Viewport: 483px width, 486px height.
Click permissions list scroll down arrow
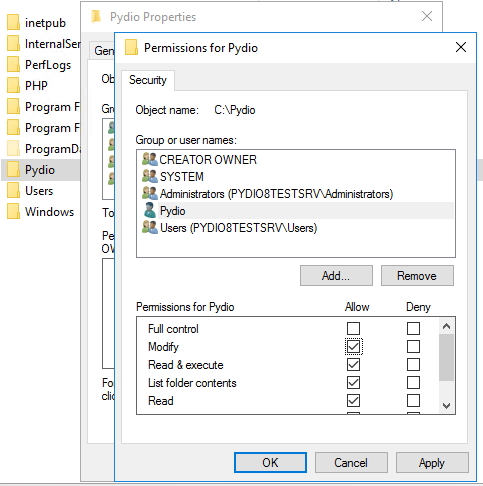446,405
